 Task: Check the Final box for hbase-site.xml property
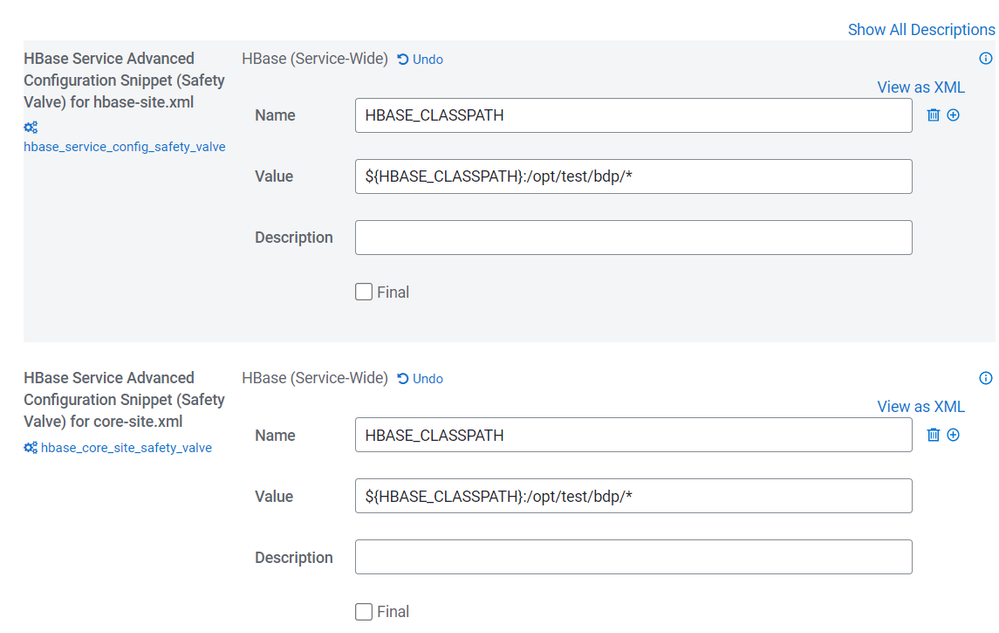364,292
